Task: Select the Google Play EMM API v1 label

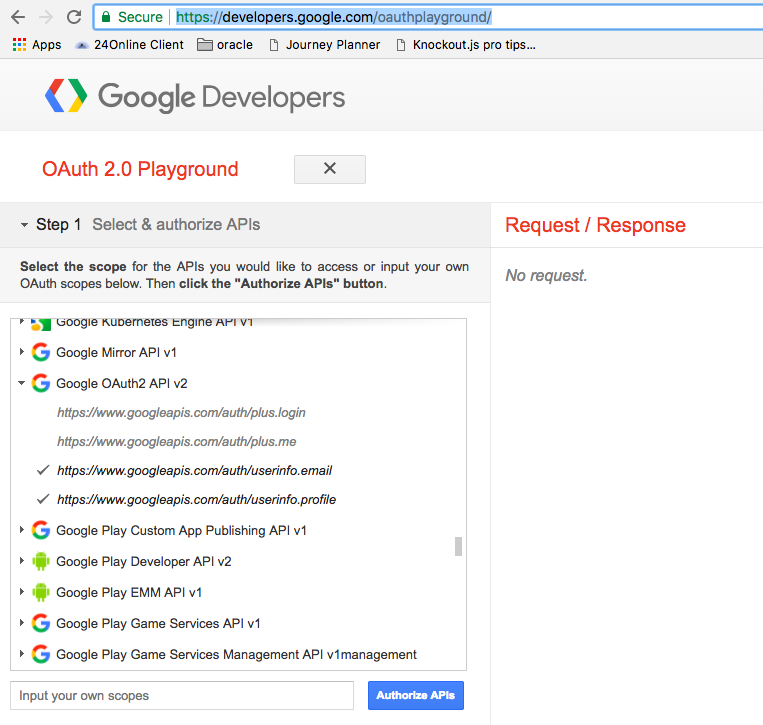Action: [129, 593]
